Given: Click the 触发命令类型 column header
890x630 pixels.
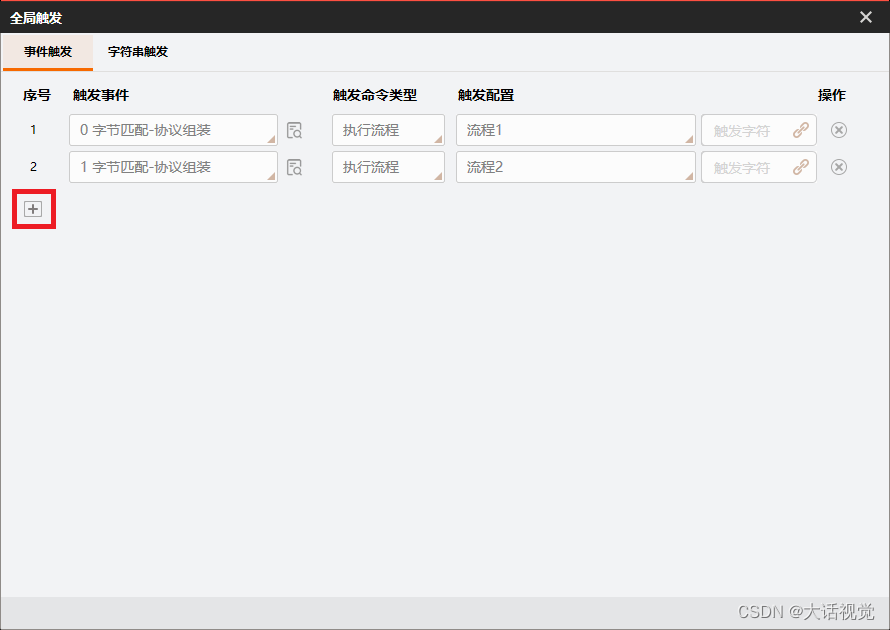Looking at the screenshot, I should coord(375,95).
